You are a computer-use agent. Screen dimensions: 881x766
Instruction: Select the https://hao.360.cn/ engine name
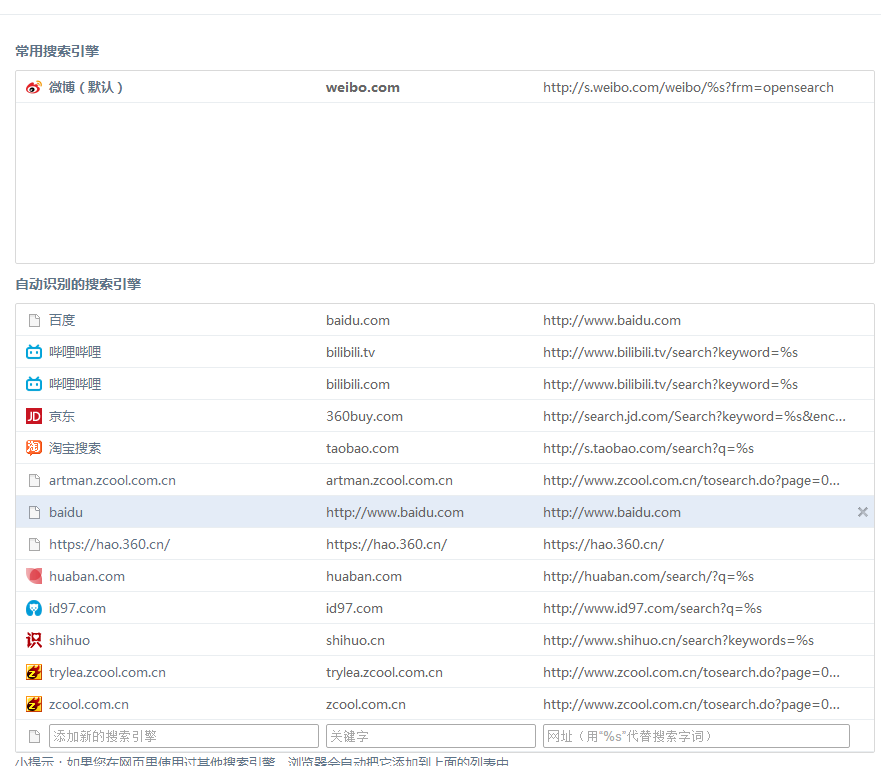(x=109, y=545)
